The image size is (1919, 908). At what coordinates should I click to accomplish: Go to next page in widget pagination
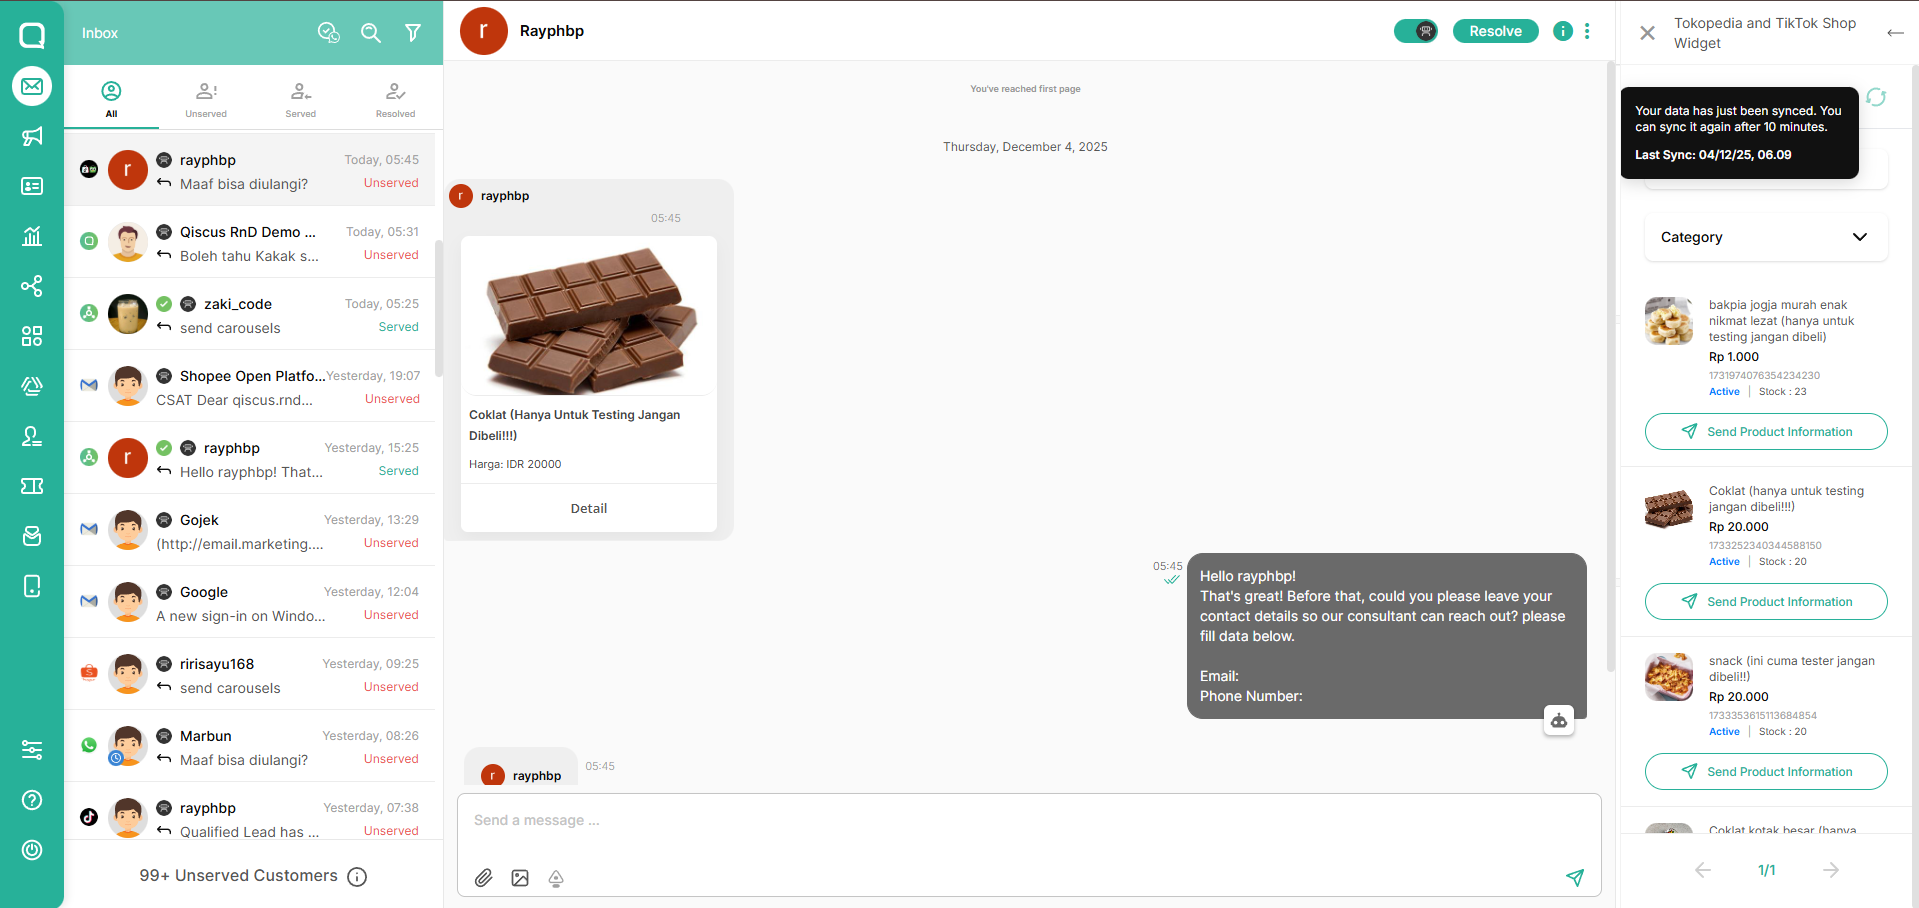tap(1831, 870)
